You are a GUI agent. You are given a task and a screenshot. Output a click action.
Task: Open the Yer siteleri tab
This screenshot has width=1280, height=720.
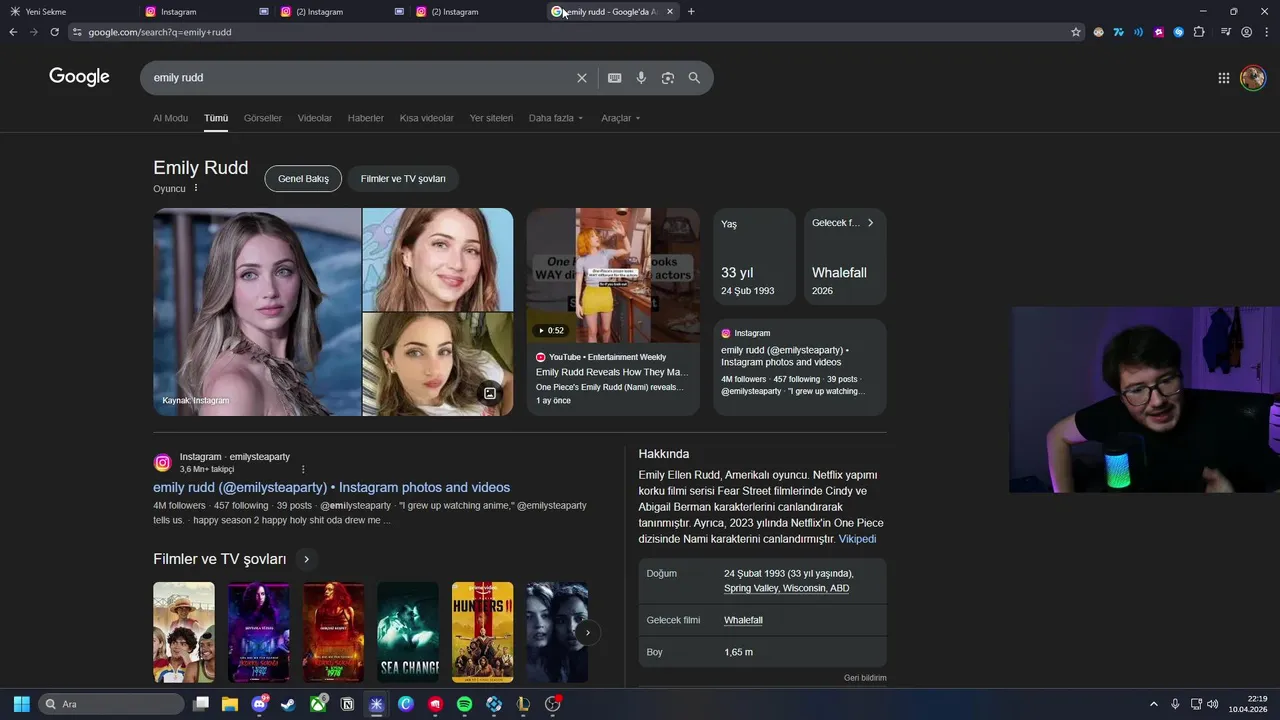(491, 118)
